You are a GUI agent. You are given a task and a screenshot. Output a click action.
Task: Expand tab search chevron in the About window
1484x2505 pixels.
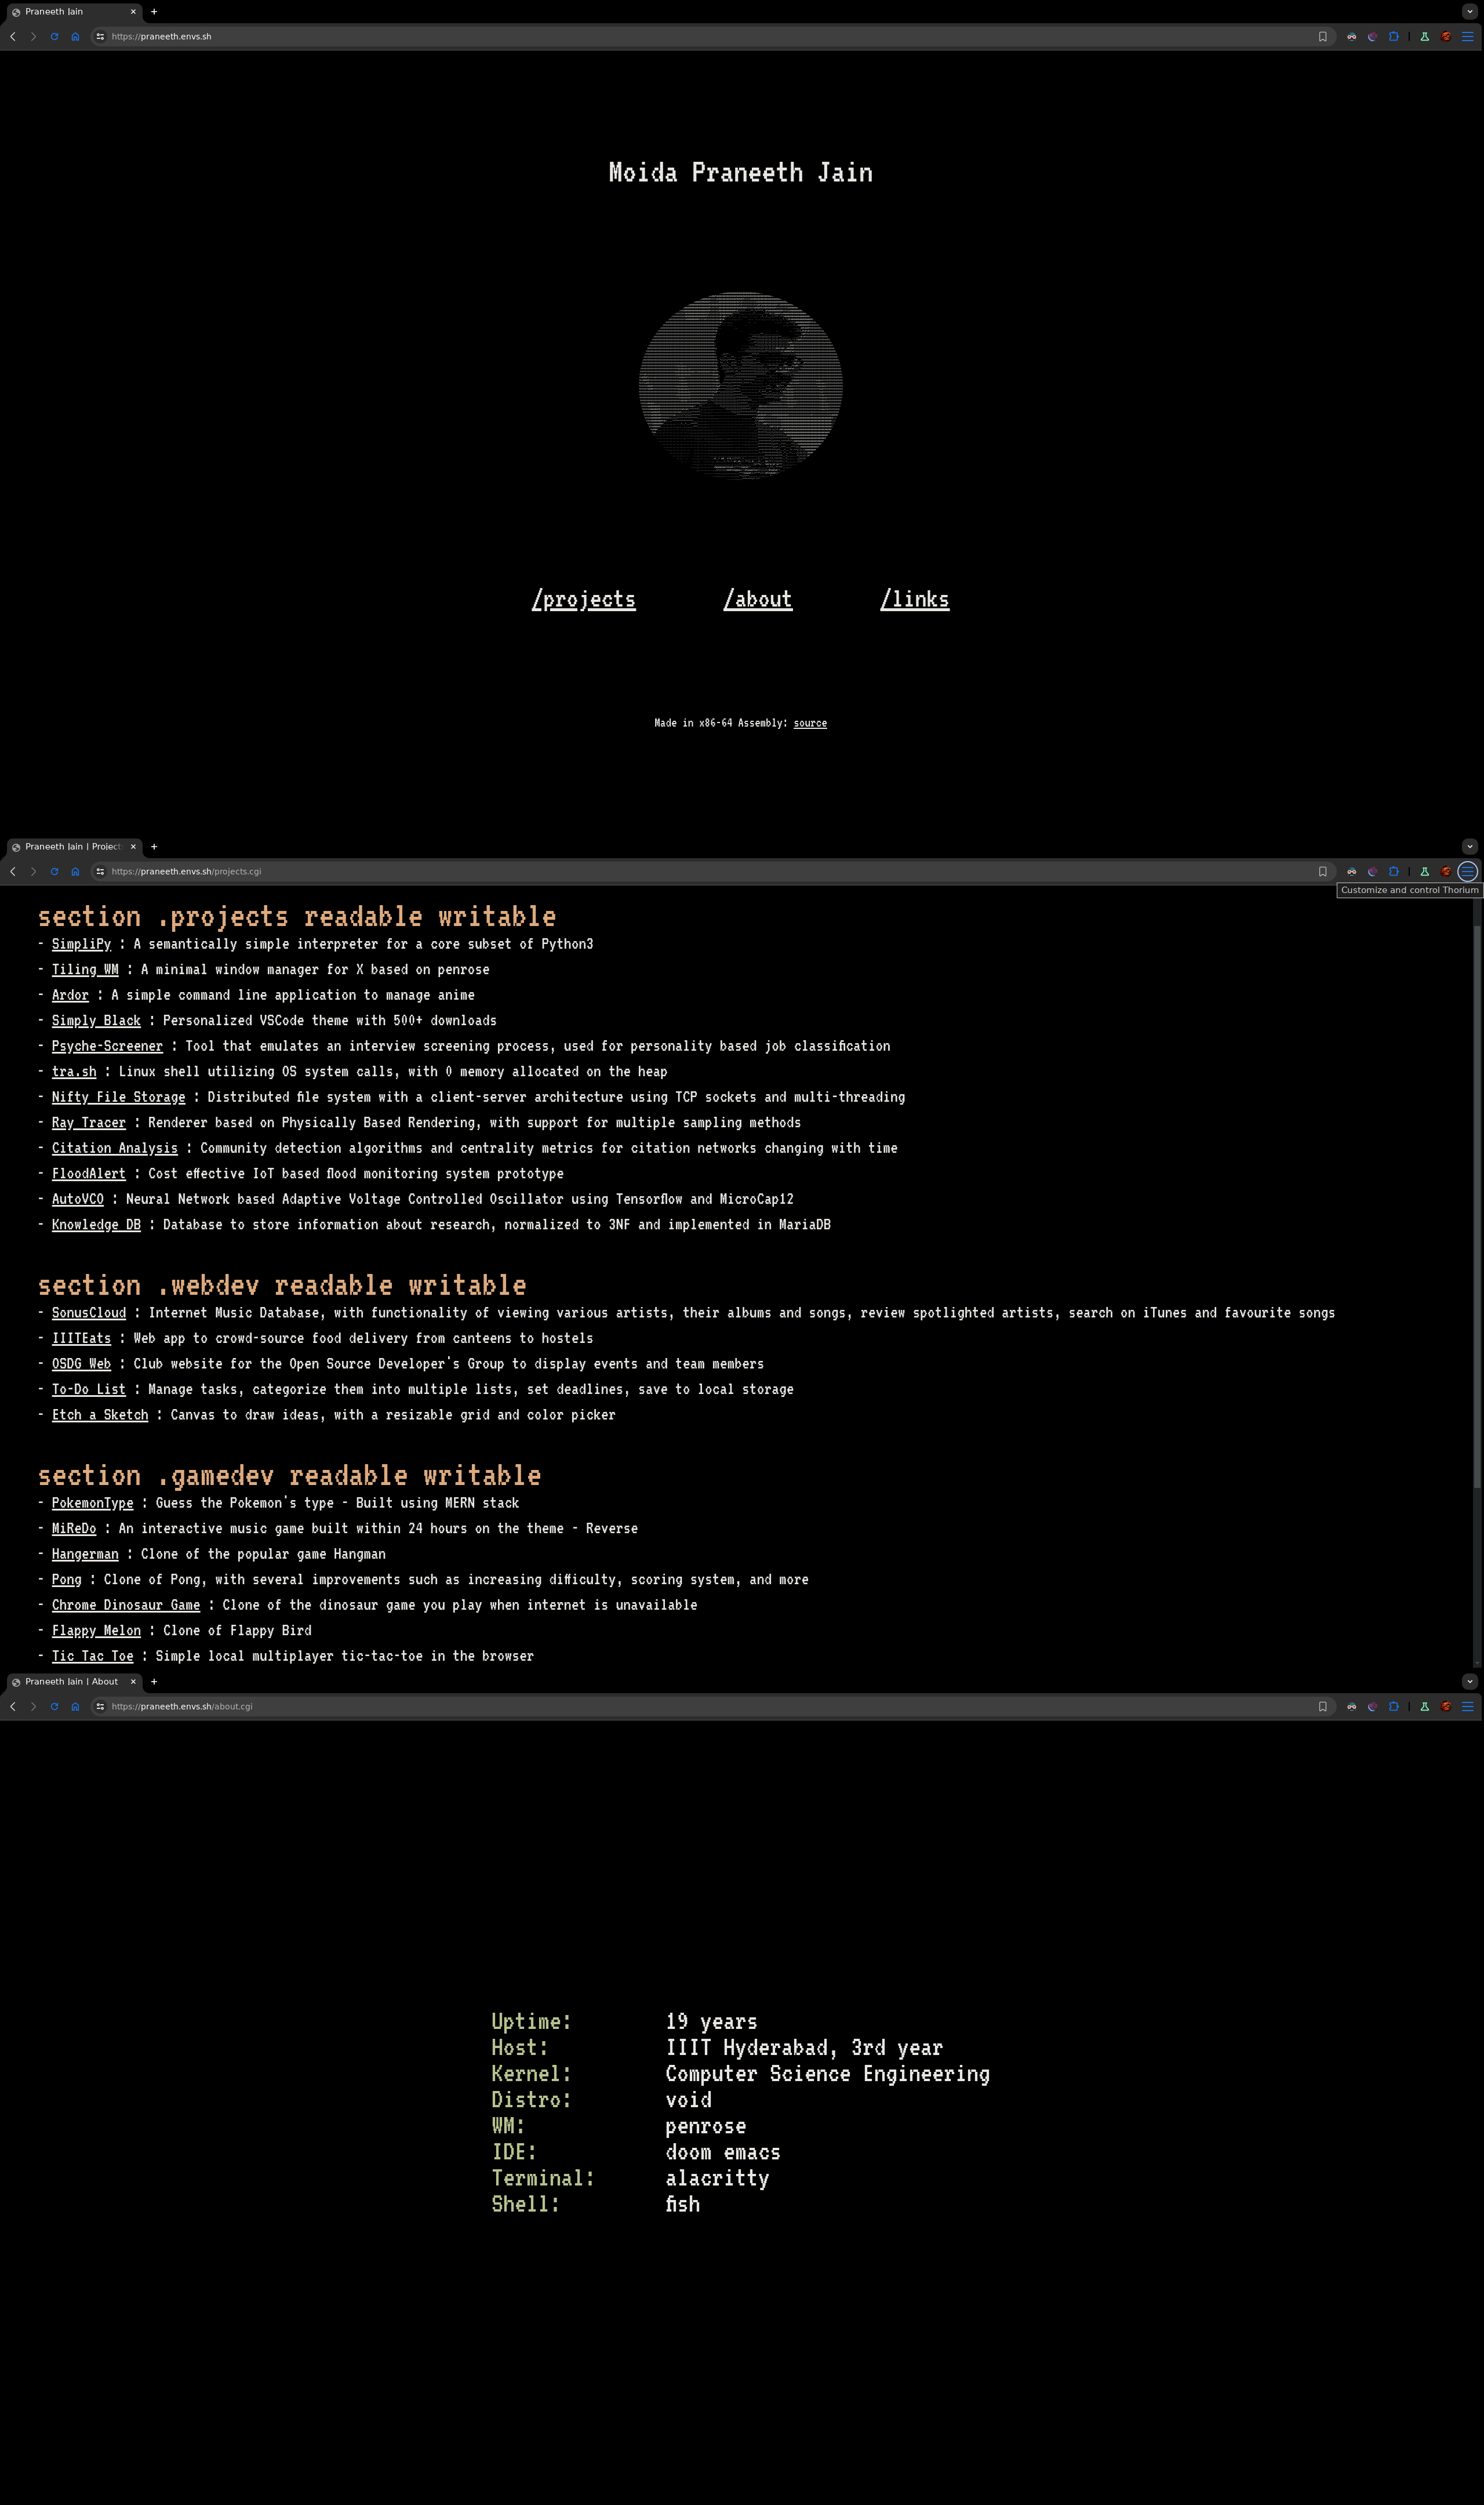click(x=1469, y=1681)
